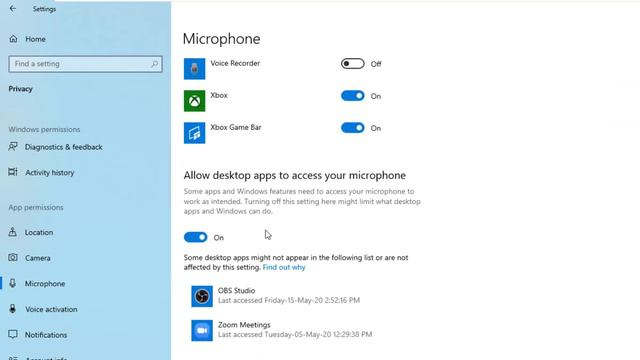Screen dimensions: 640x360
Task: Open Camera permissions
Action: tap(38, 258)
